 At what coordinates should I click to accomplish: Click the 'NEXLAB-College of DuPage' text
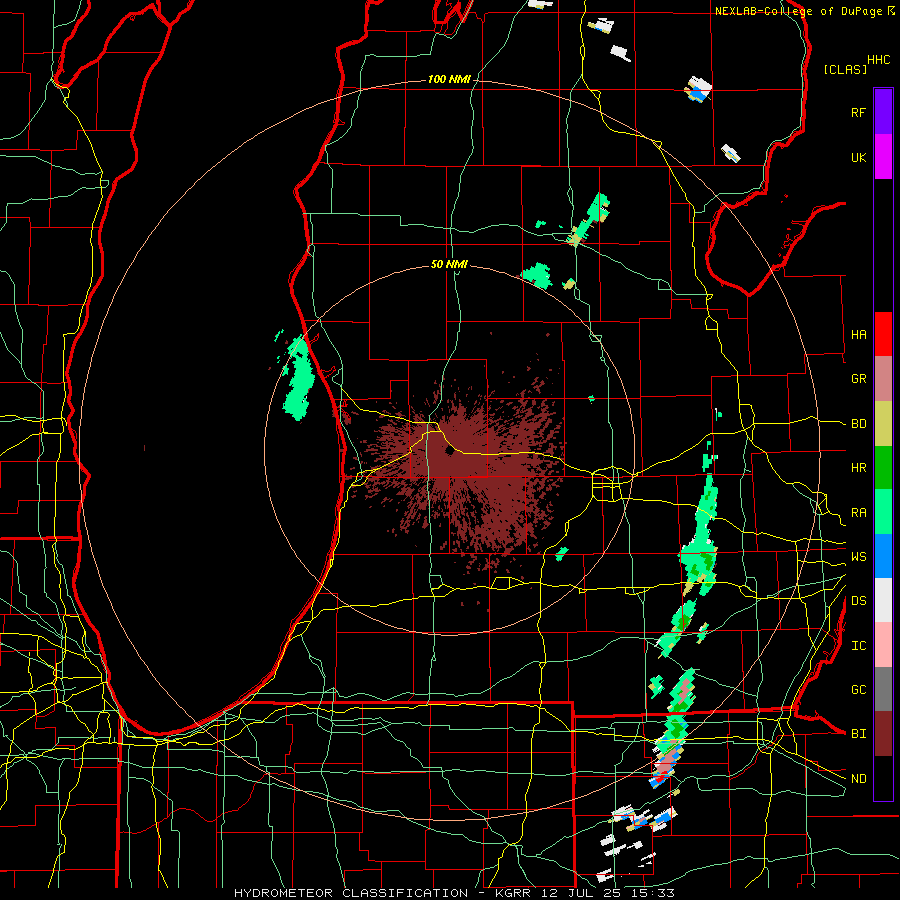tap(800, 11)
